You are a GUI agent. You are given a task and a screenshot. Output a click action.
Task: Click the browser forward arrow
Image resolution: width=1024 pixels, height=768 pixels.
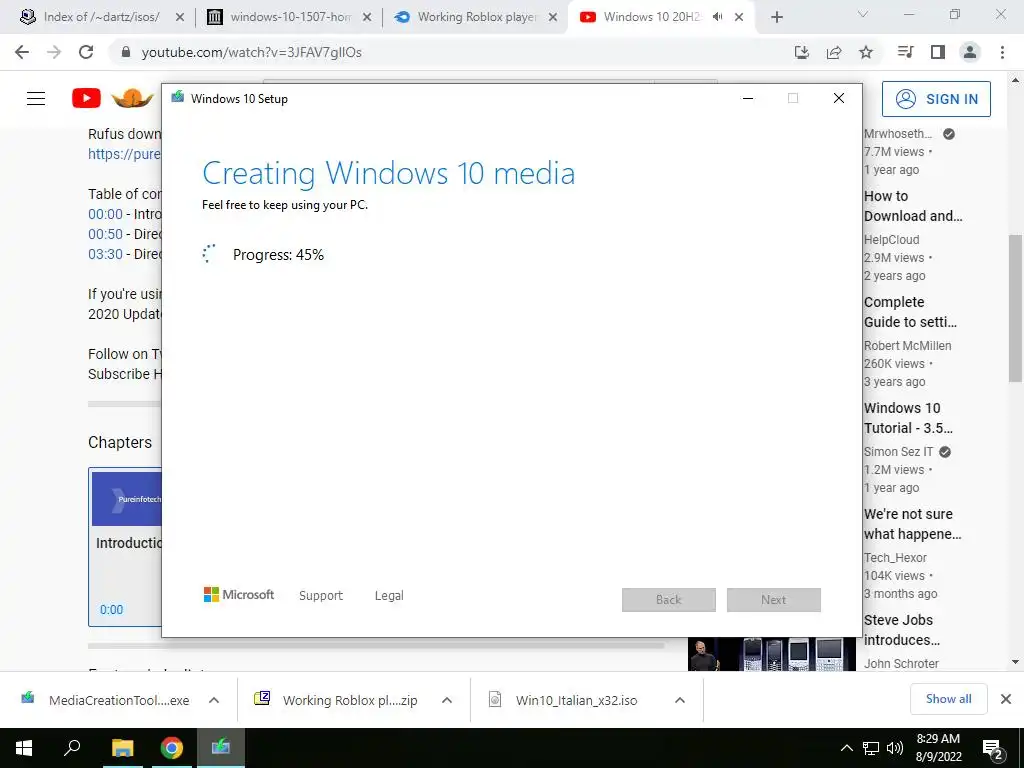[54, 52]
